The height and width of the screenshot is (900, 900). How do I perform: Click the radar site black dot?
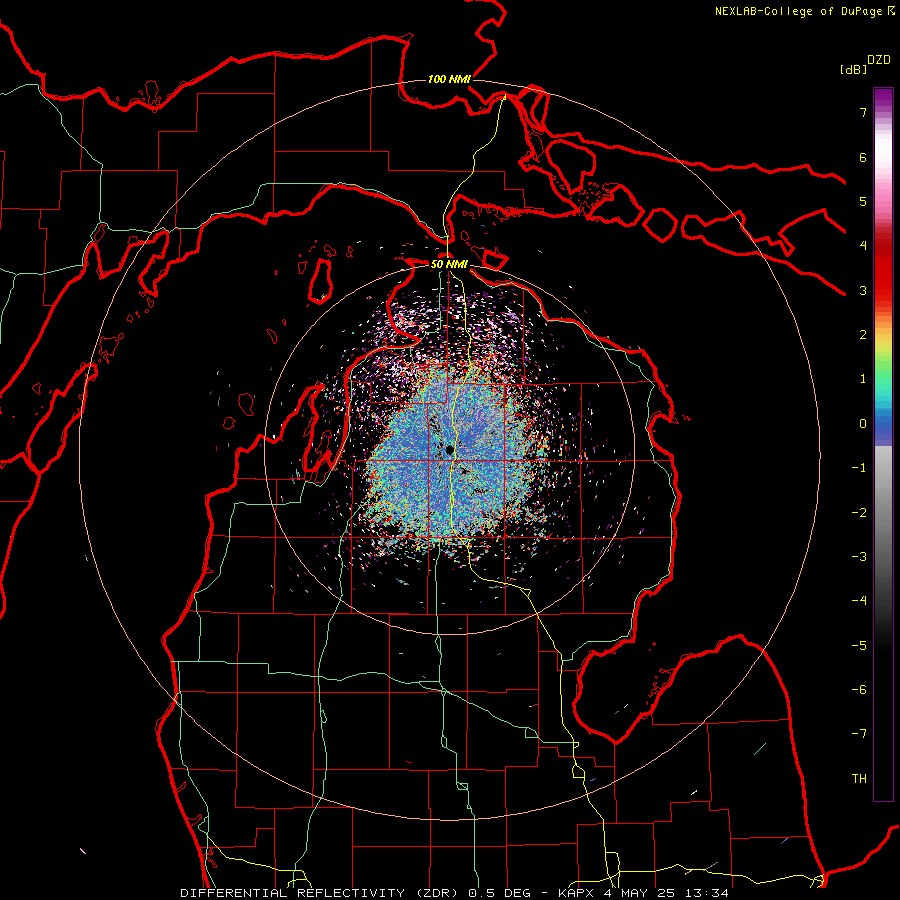click(x=449, y=450)
